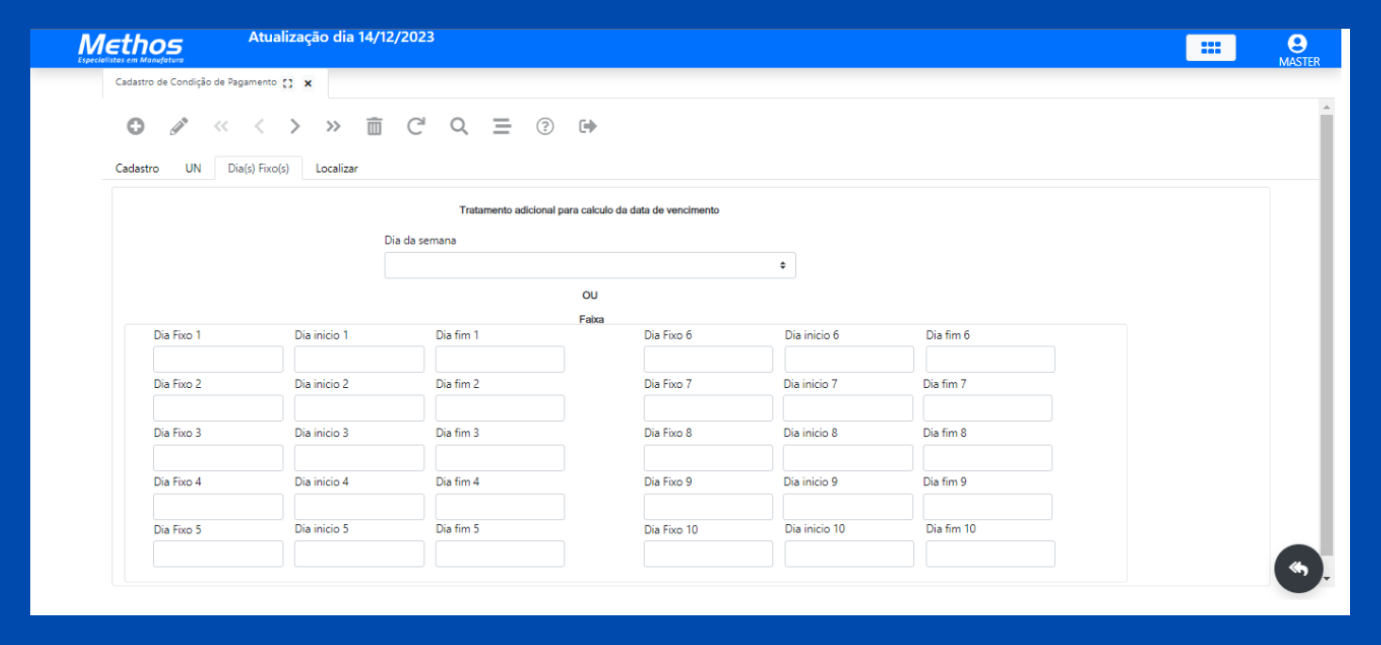Image resolution: width=1381 pixels, height=645 pixels.
Task: Click the scrollbar down arrow
Action: [x=1327, y=579]
